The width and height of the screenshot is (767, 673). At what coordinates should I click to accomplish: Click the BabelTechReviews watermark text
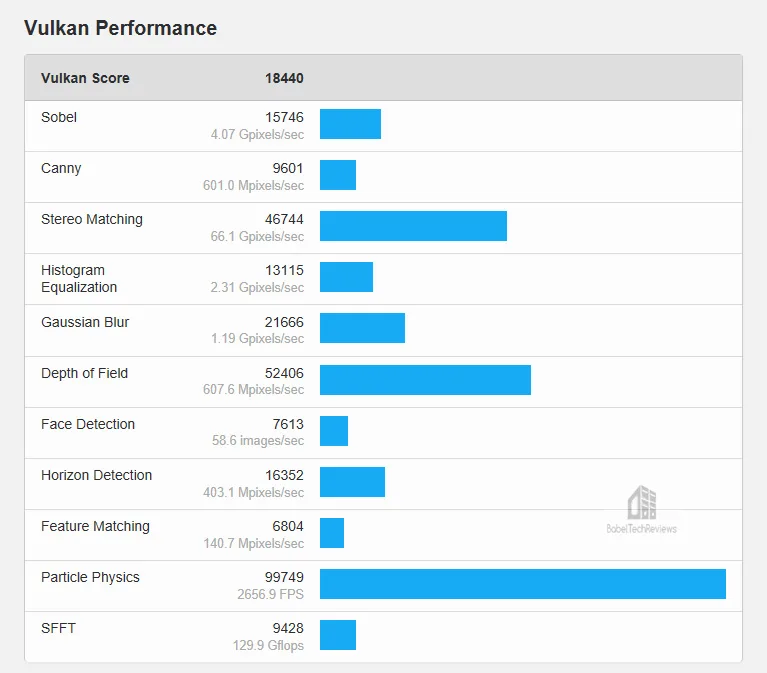[x=642, y=529]
